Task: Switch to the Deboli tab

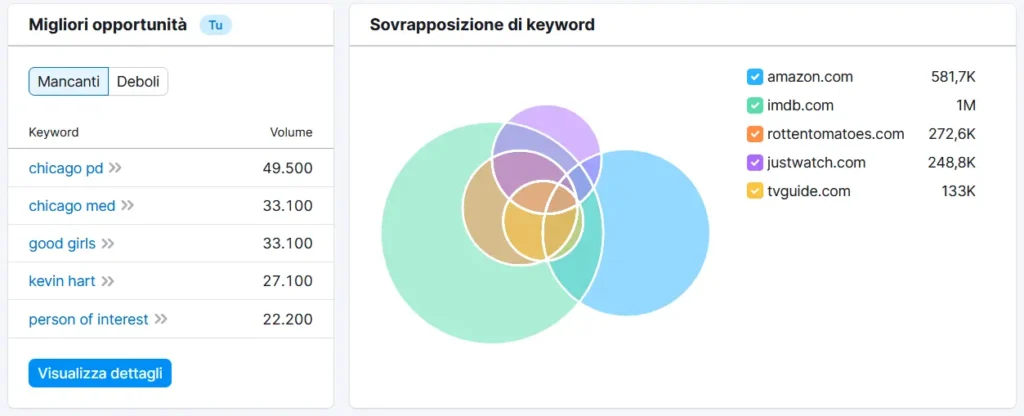Action: click(x=138, y=82)
